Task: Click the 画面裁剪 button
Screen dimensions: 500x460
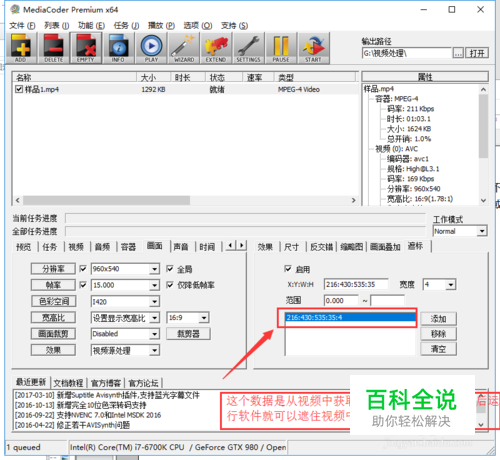Action: click(53, 334)
